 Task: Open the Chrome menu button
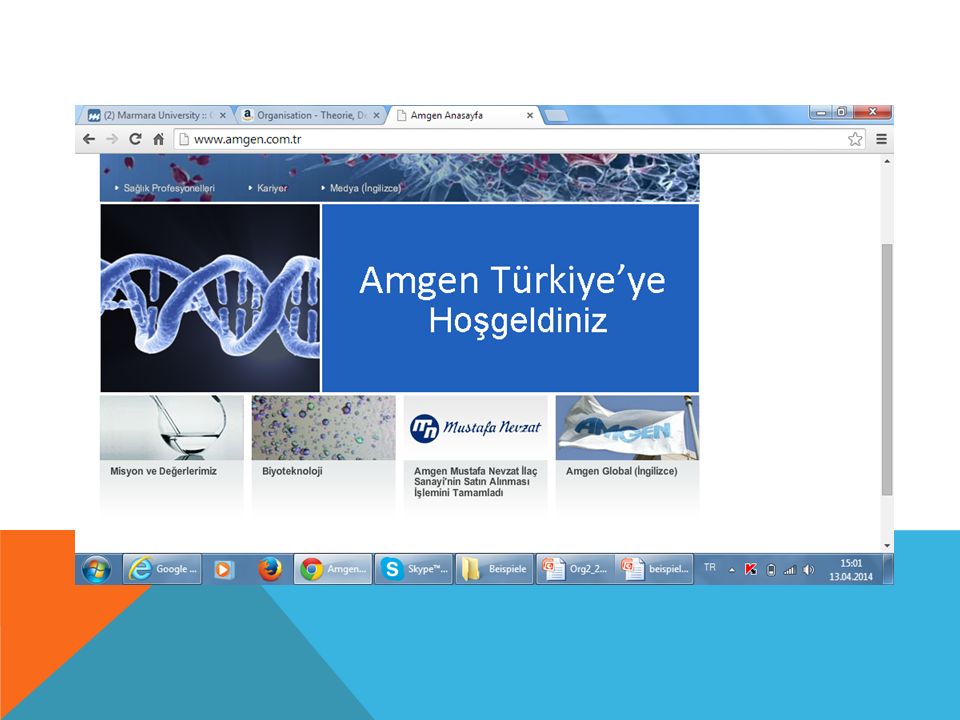[x=882, y=139]
